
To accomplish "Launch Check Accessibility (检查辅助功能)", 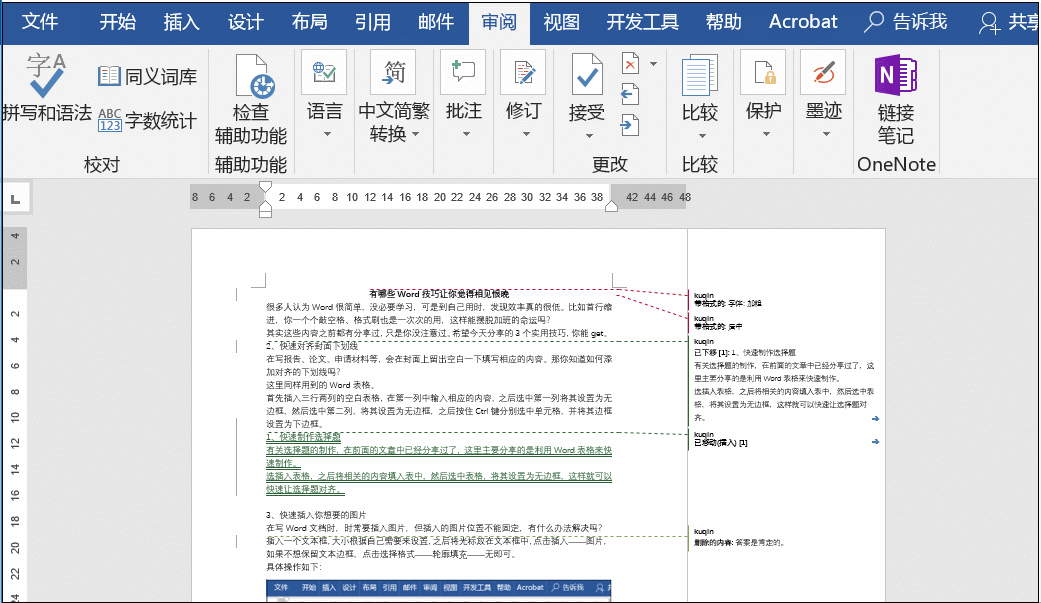I will coord(259,100).
